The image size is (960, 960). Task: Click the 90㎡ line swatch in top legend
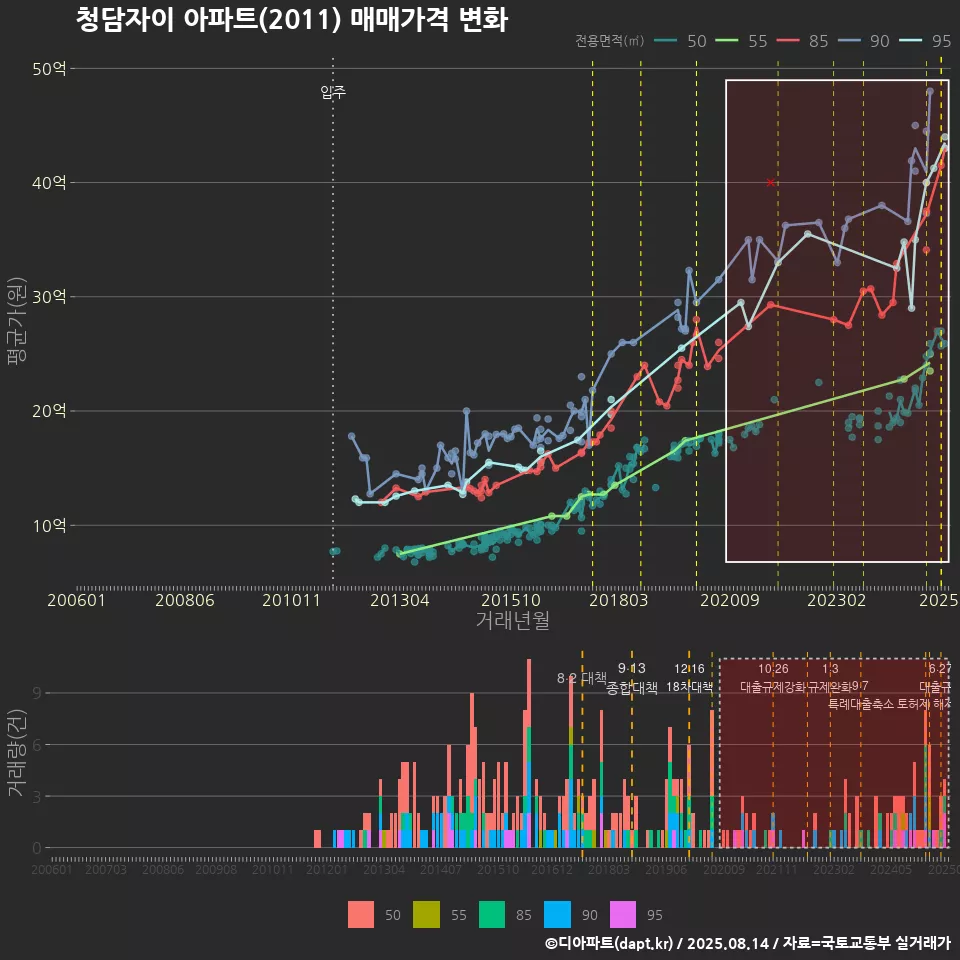tap(849, 41)
